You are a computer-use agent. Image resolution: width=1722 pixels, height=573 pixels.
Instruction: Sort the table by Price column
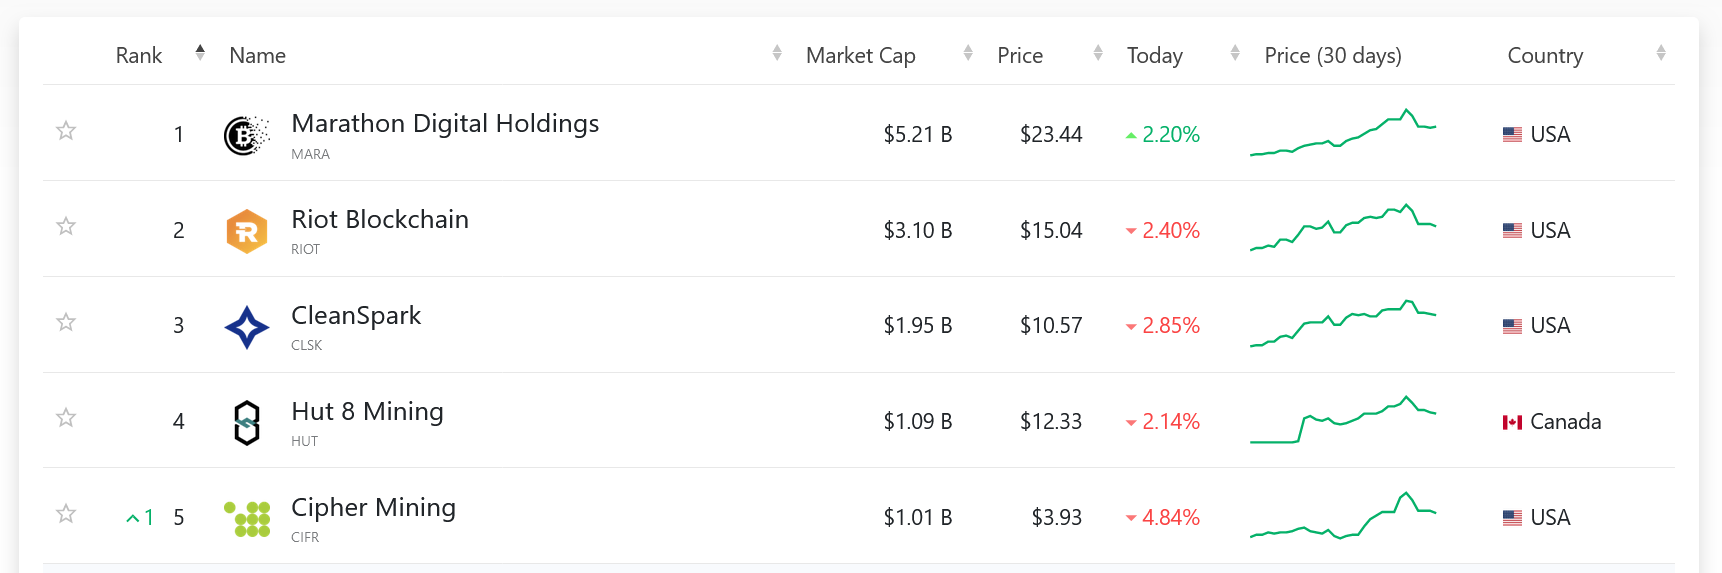point(1020,56)
